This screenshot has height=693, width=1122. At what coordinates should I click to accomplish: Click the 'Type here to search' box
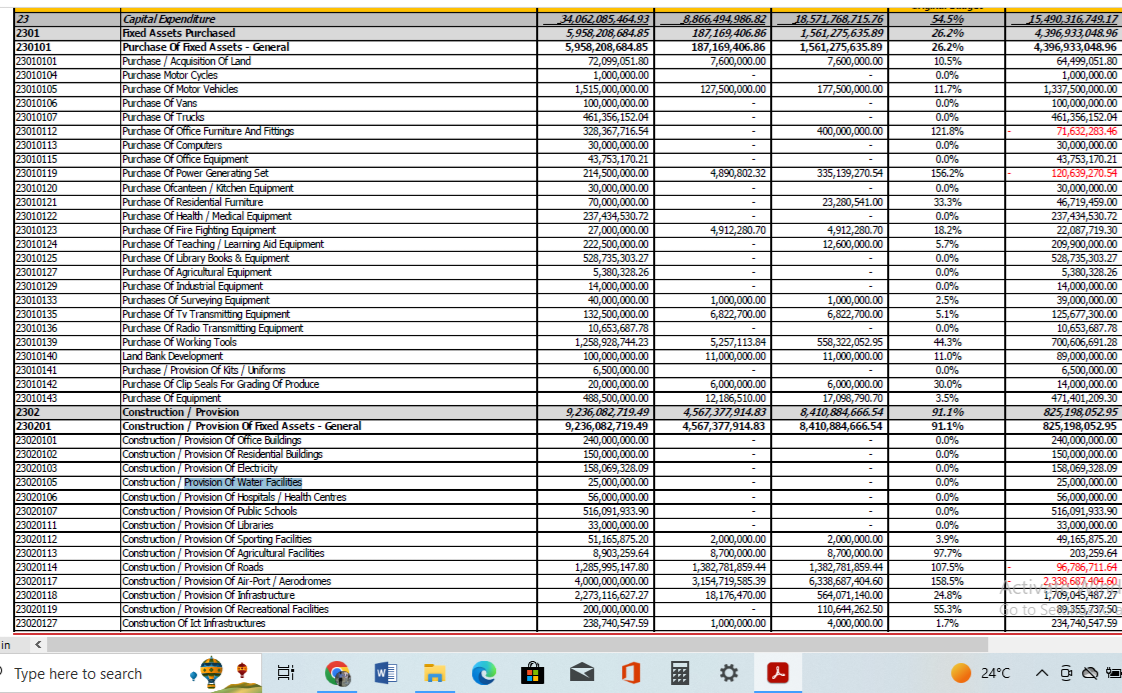click(78, 674)
